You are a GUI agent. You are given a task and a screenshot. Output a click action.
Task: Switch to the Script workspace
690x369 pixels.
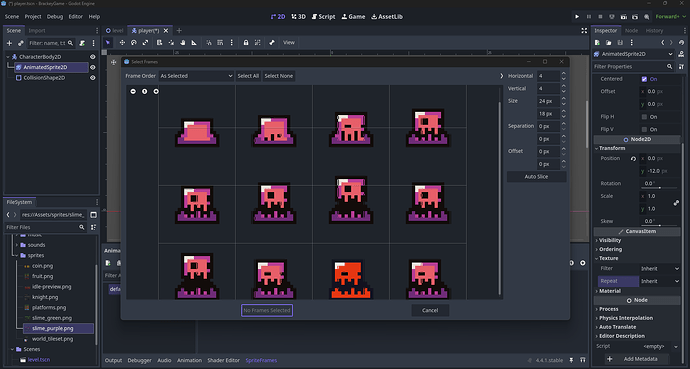pyautogui.click(x=323, y=17)
